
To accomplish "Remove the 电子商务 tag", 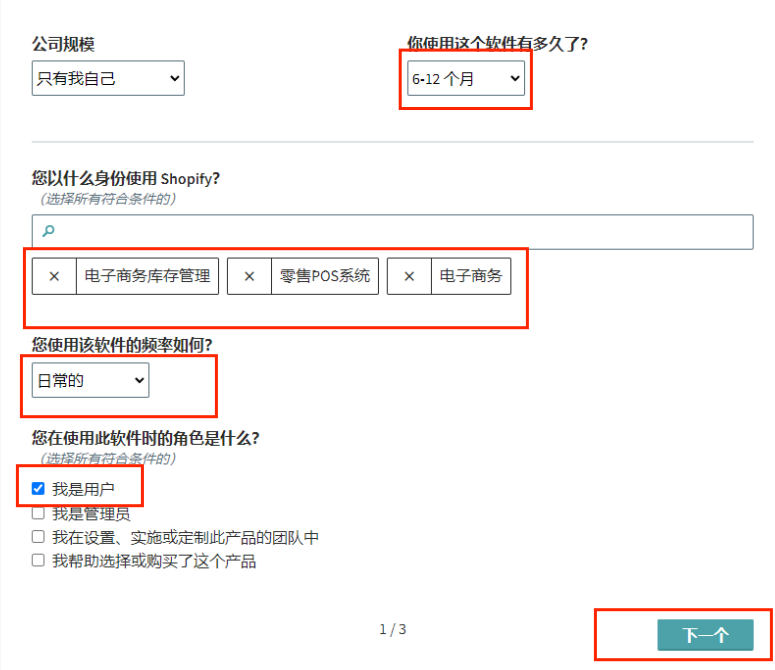I will [409, 277].
